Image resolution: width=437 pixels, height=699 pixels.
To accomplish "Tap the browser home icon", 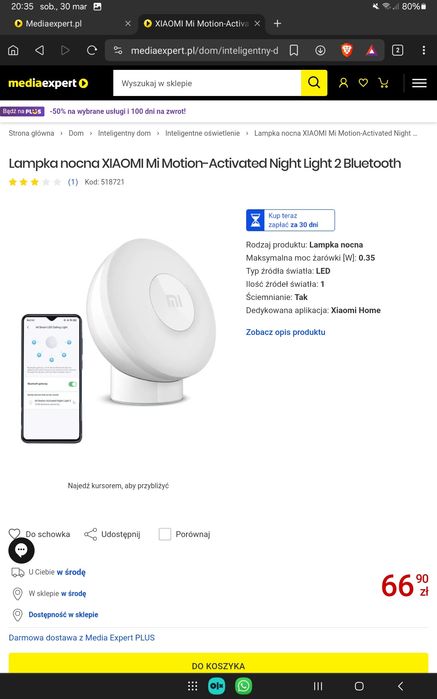I will [x=13, y=50].
